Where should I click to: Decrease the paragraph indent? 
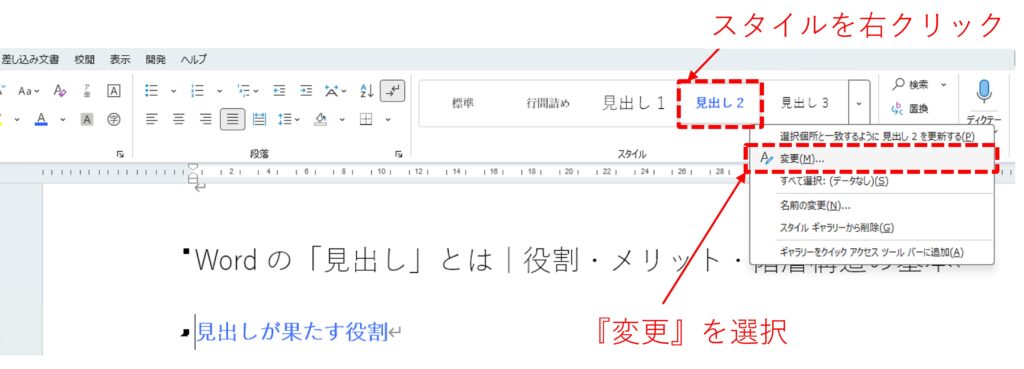(x=280, y=91)
